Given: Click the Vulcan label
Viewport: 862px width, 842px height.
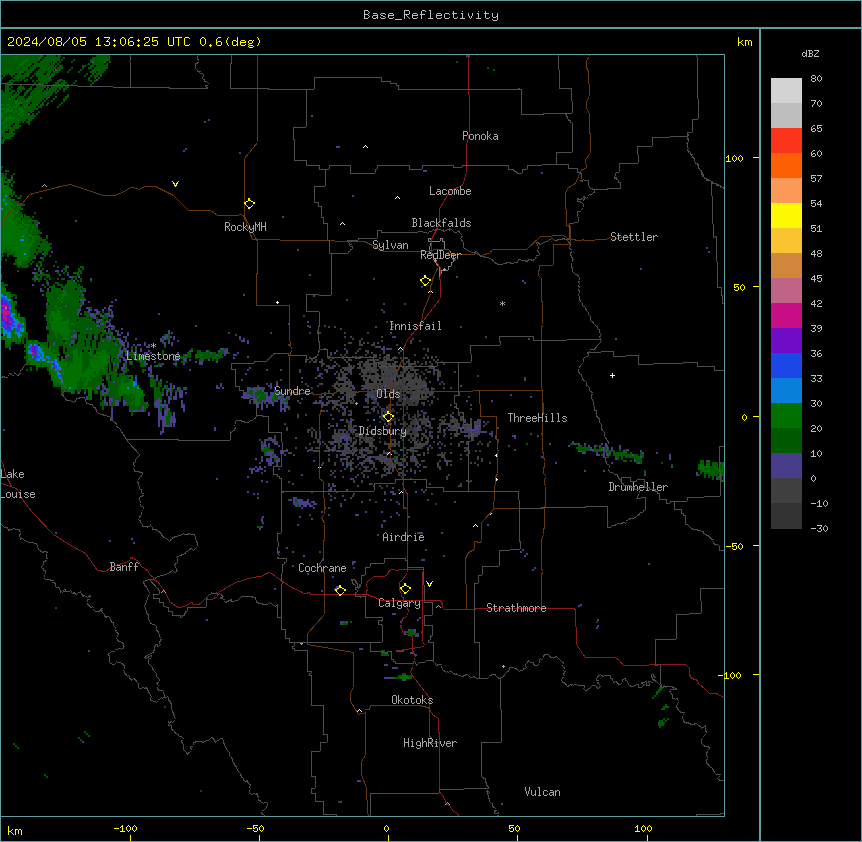Looking at the screenshot, I should 542,792.
